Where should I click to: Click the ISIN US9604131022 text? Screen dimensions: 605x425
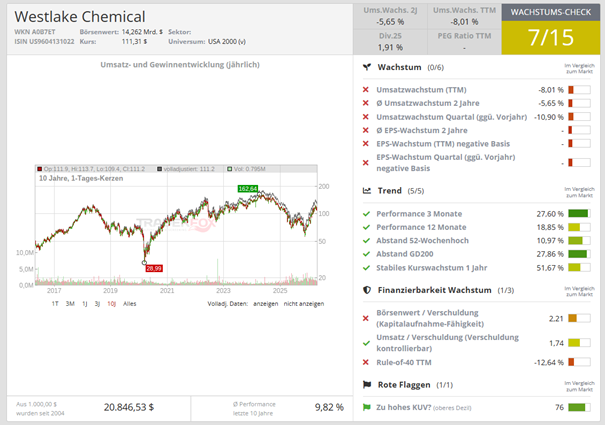point(44,41)
